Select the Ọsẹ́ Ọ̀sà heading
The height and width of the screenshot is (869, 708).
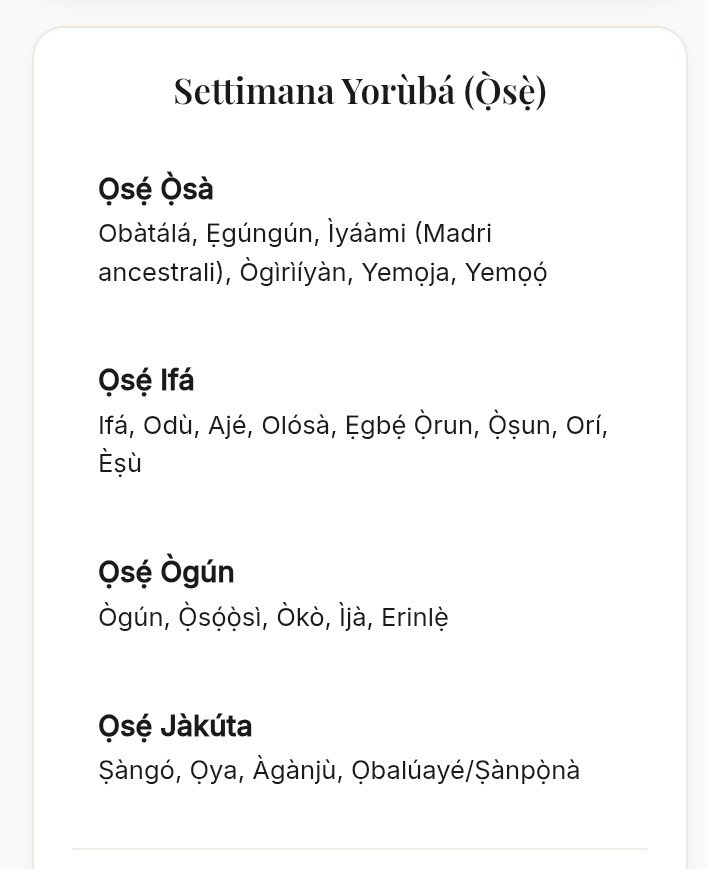[156, 189]
